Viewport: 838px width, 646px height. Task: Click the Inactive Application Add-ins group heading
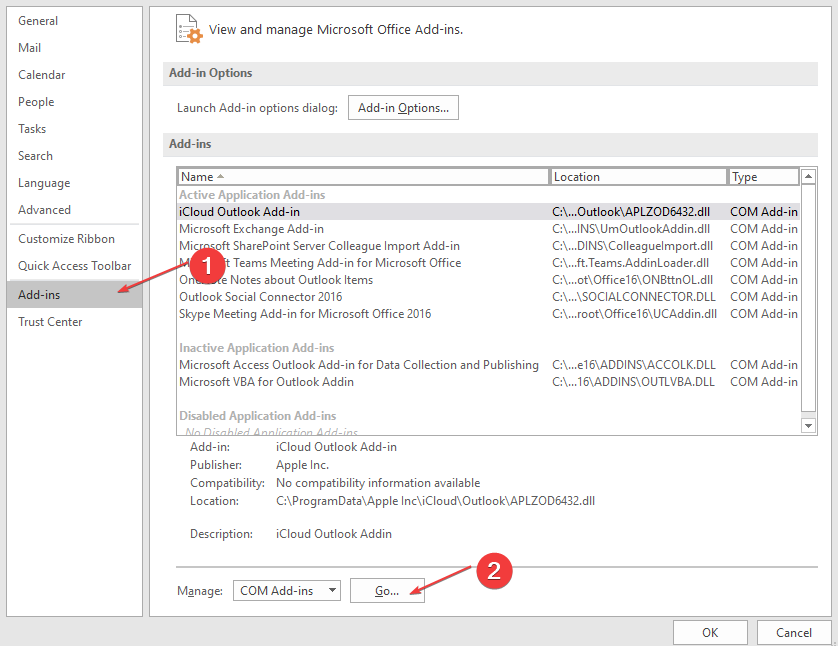257,348
